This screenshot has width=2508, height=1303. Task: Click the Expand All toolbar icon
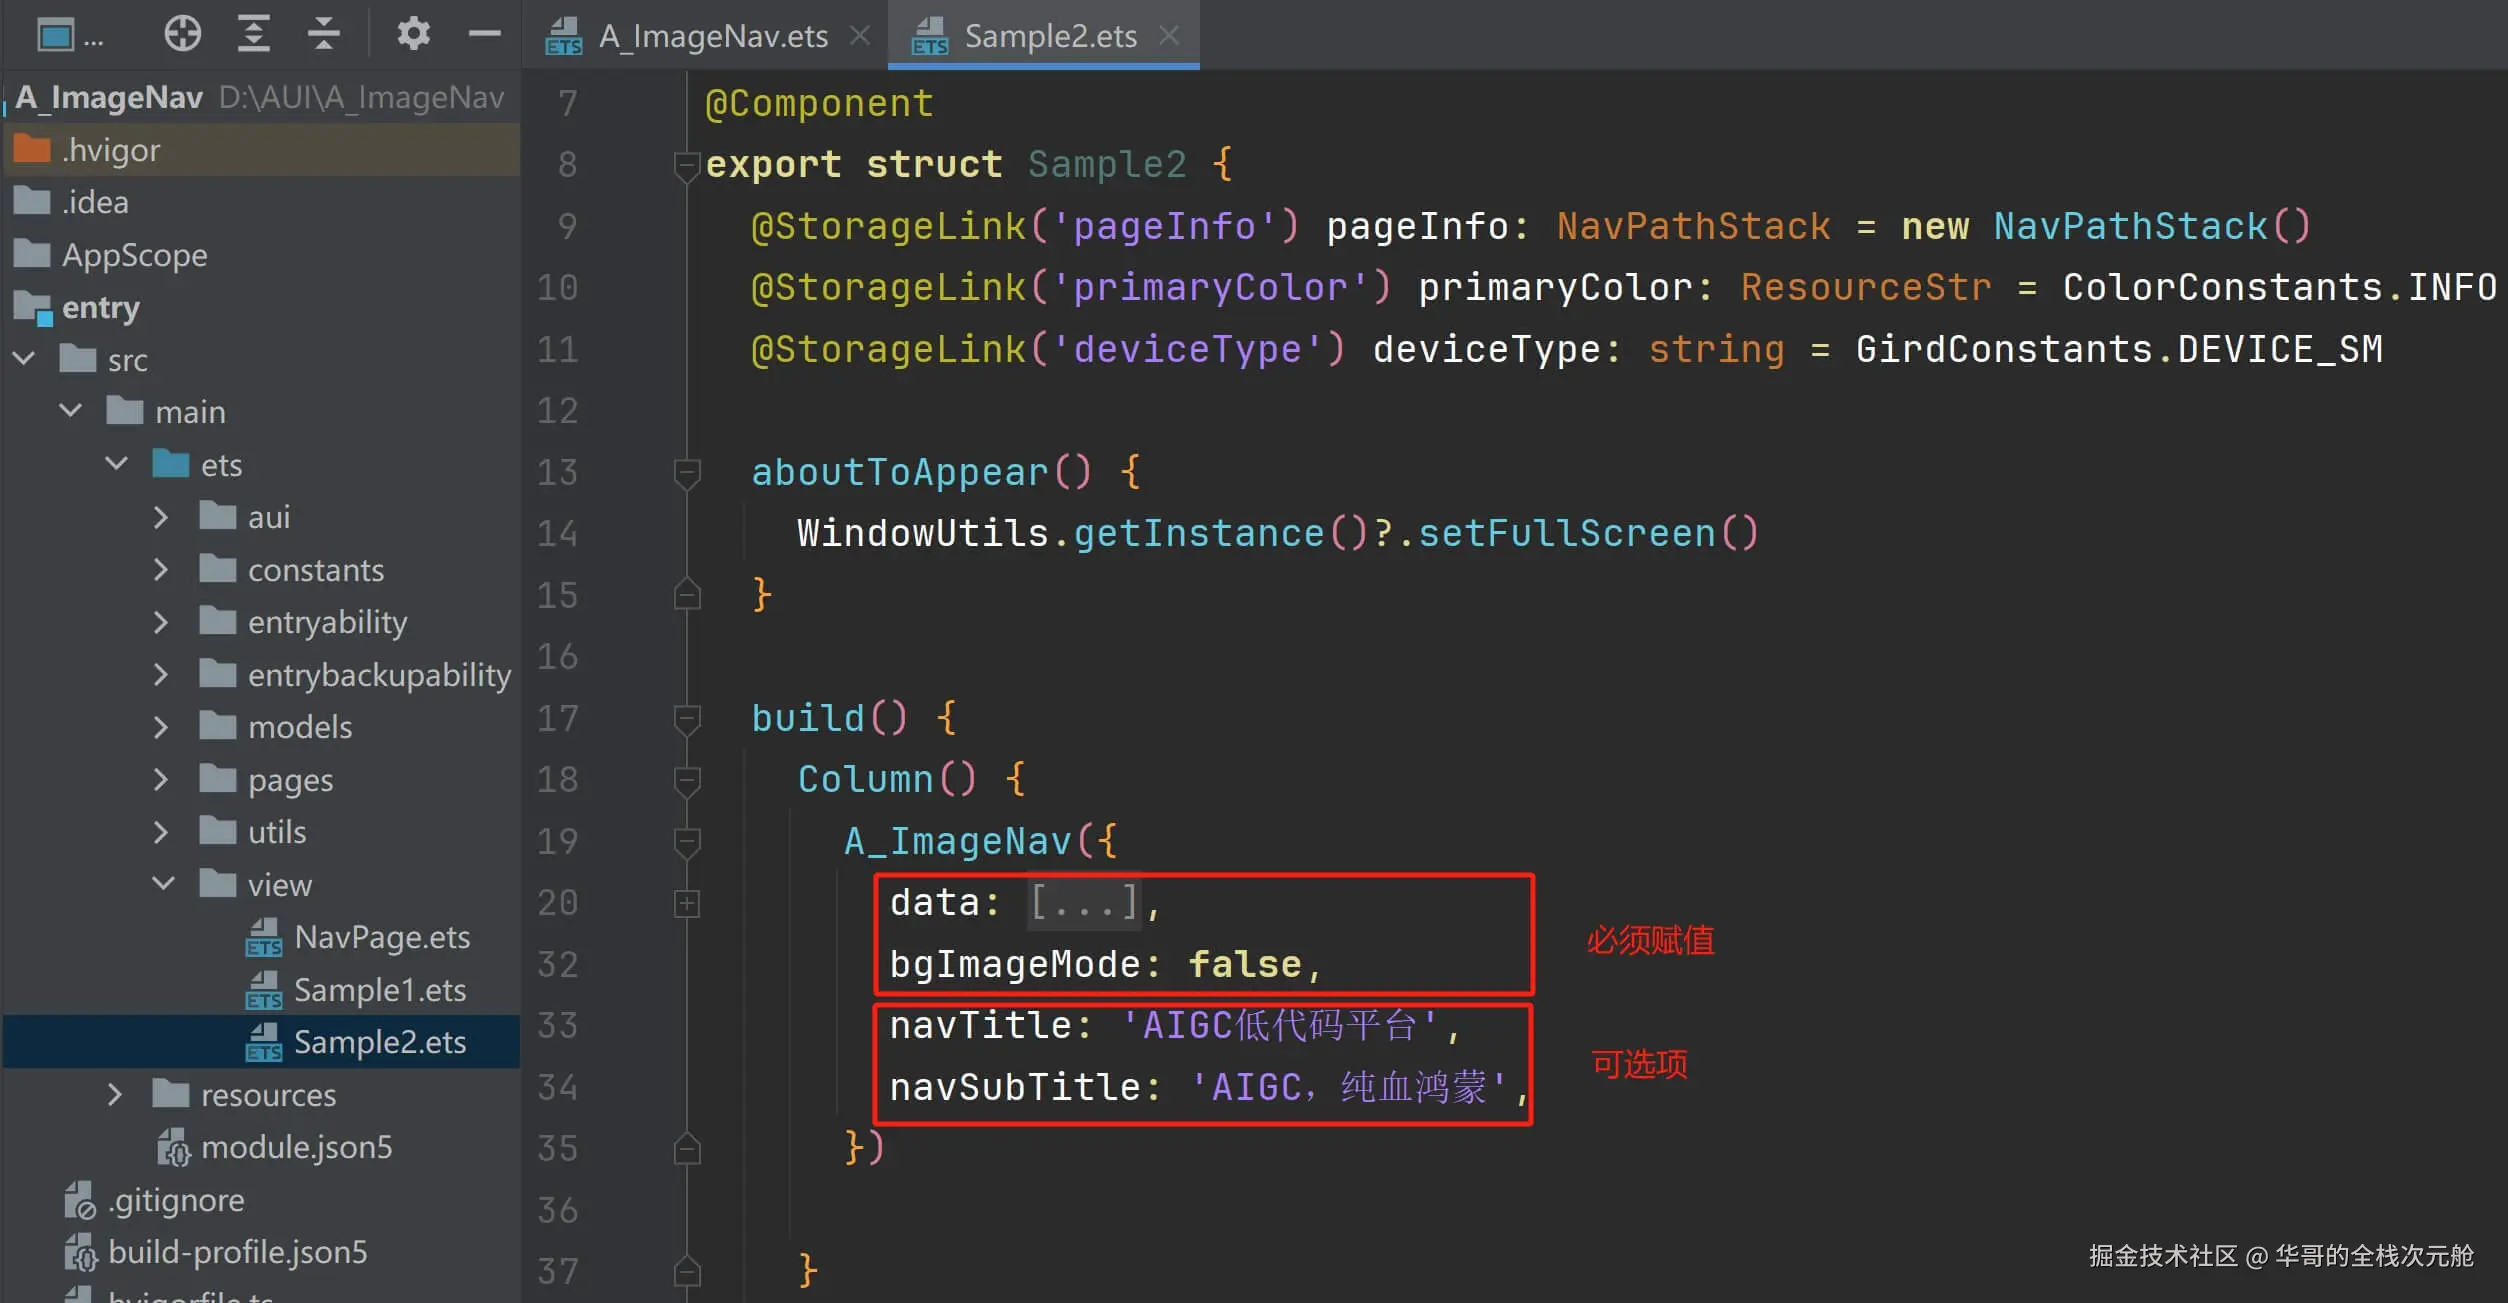tap(254, 34)
